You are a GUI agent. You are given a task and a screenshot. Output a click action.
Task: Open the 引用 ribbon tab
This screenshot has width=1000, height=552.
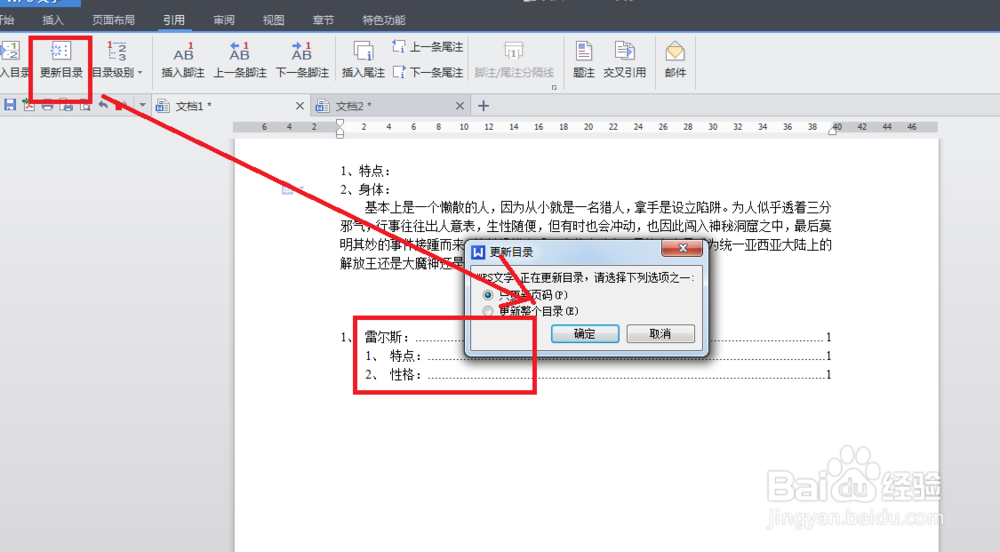click(173, 20)
